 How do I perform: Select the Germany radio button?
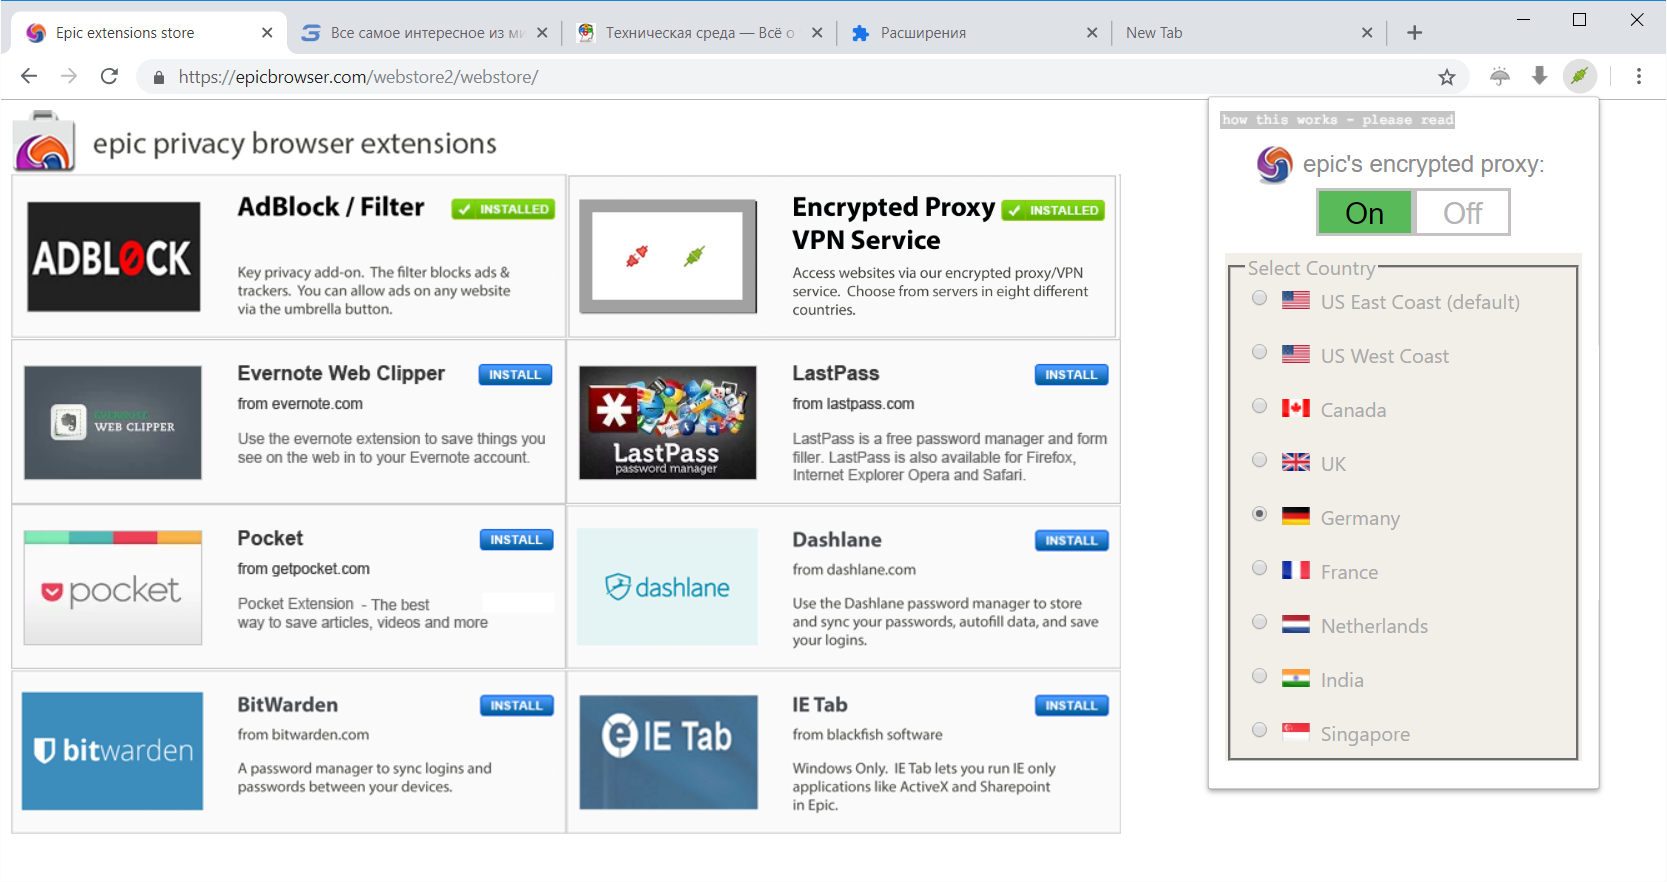point(1260,514)
